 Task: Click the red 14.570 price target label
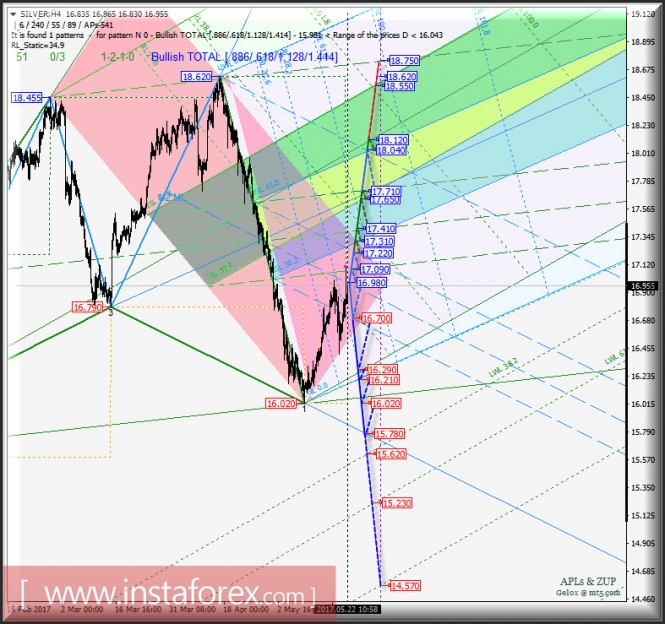click(404, 585)
